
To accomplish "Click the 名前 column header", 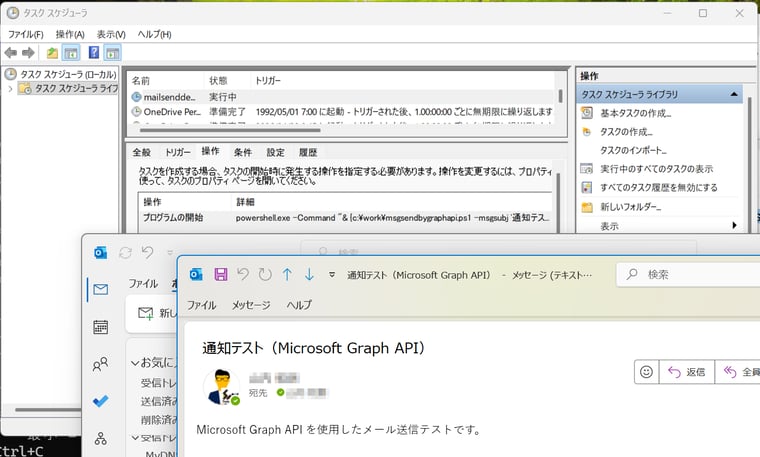I will pos(141,80).
